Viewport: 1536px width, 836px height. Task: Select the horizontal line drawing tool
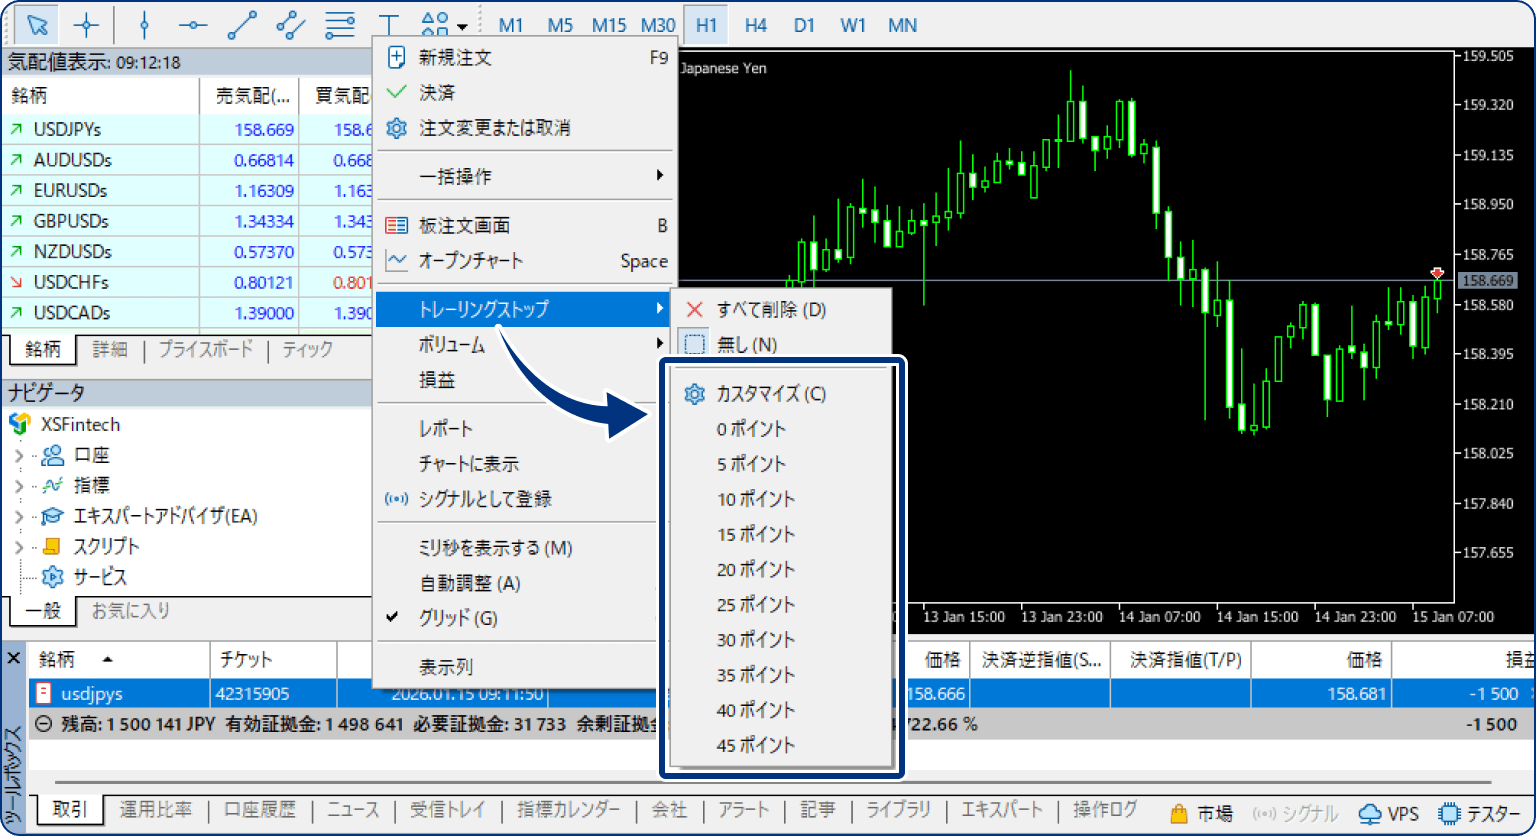[x=193, y=24]
